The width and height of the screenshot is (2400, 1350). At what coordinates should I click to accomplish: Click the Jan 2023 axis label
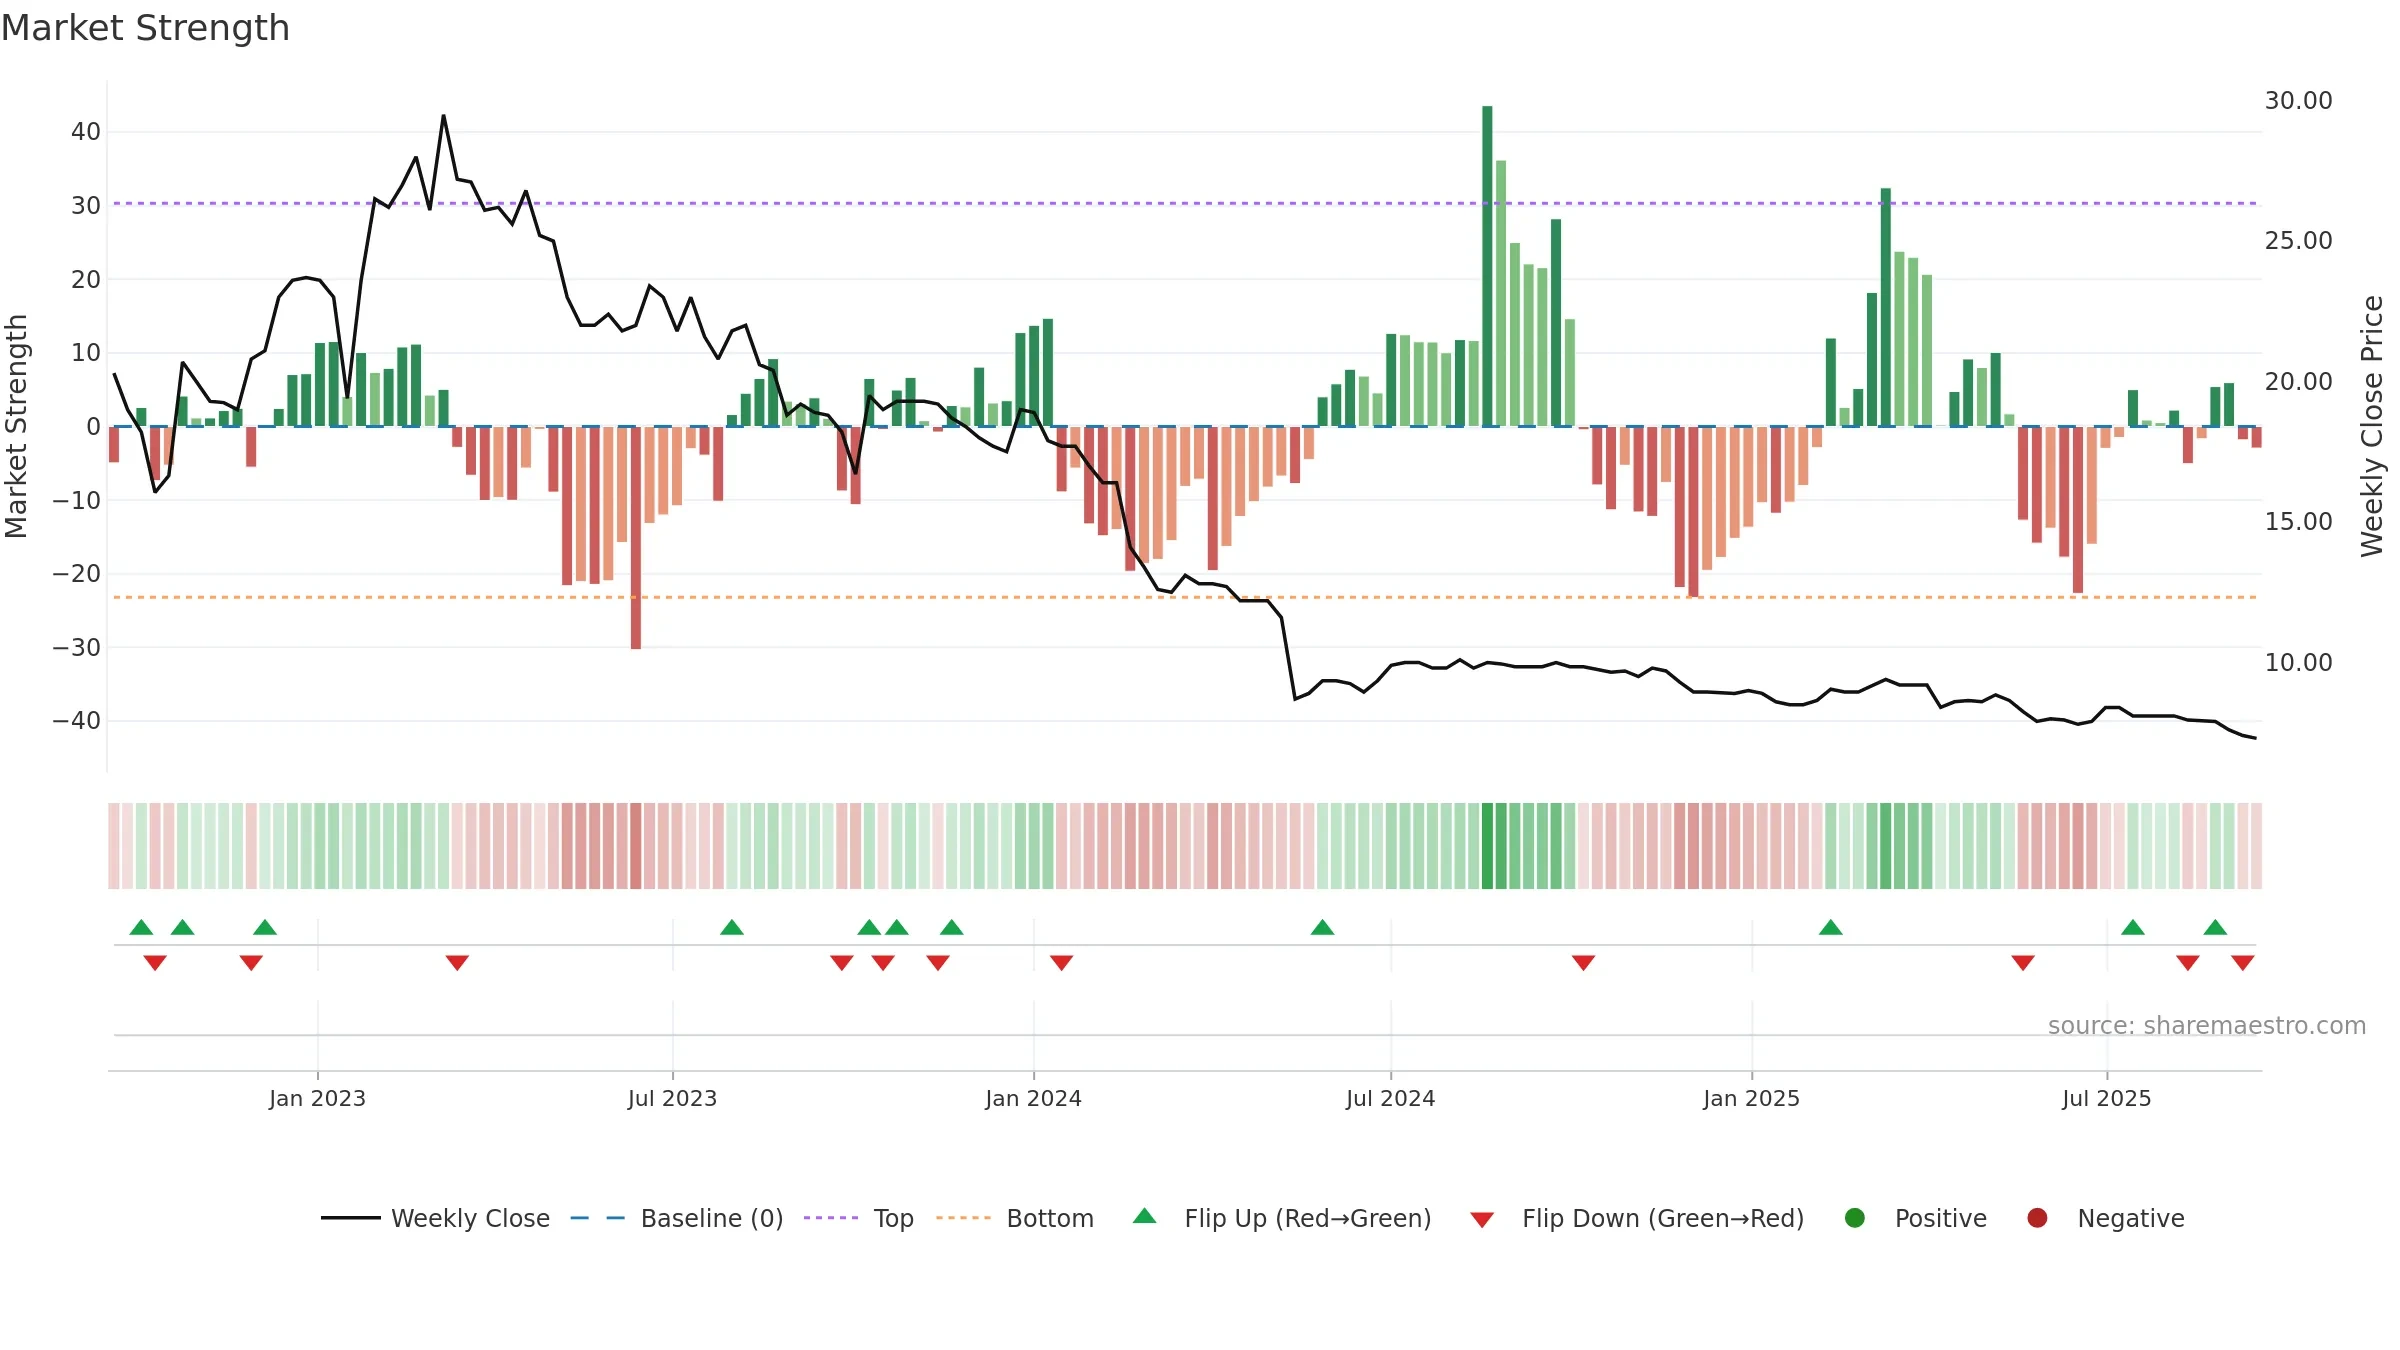click(x=317, y=1098)
